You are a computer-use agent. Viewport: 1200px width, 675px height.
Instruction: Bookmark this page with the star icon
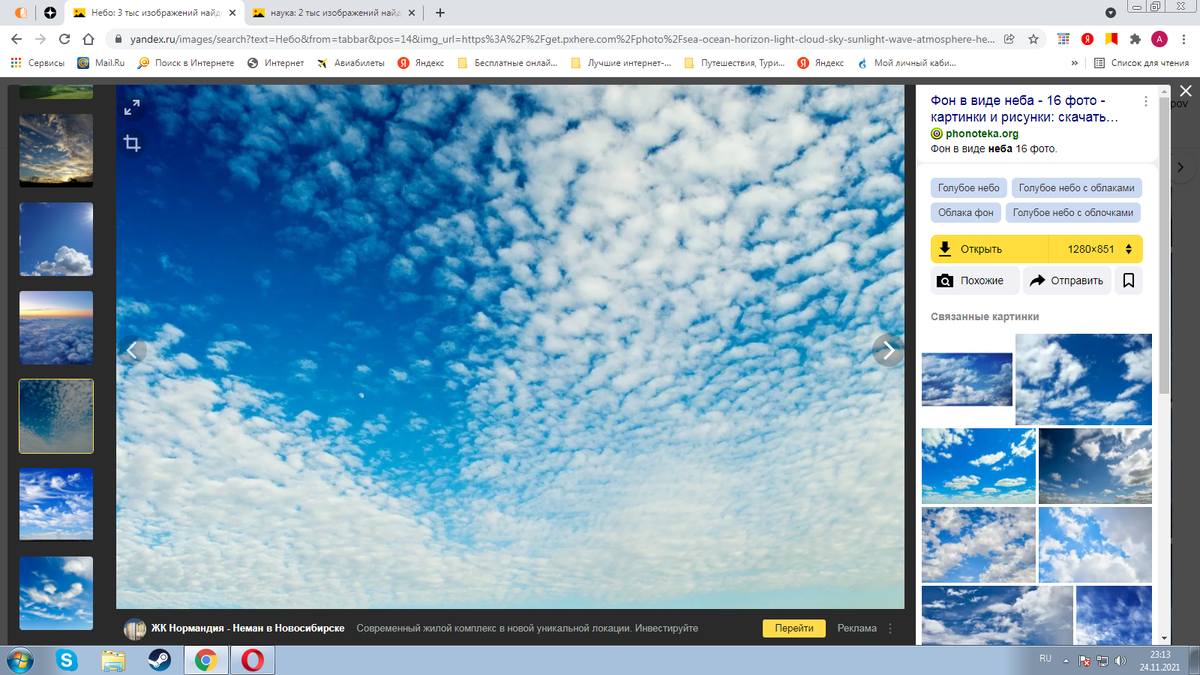pos(1033,39)
